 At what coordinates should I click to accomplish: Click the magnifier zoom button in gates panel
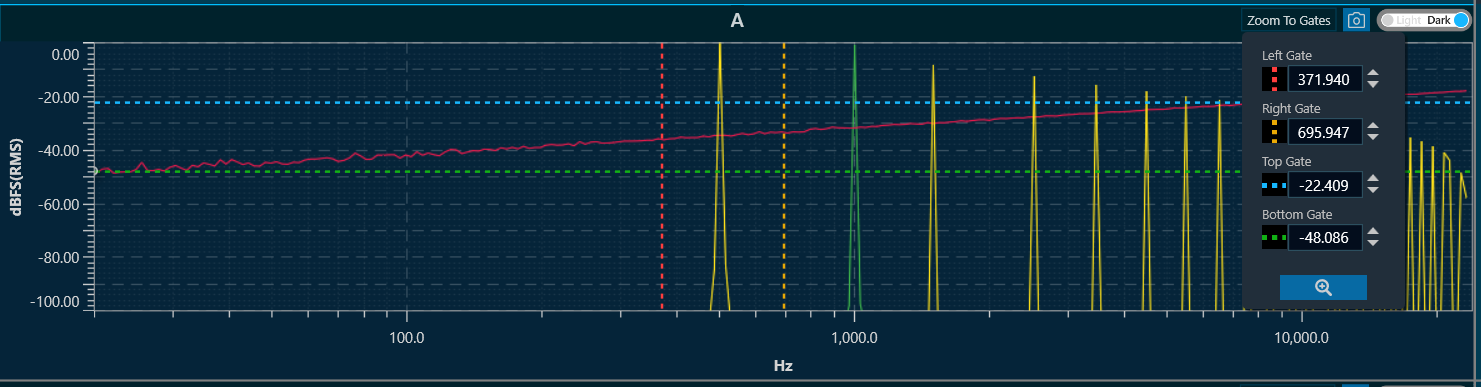pyautogui.click(x=1323, y=287)
